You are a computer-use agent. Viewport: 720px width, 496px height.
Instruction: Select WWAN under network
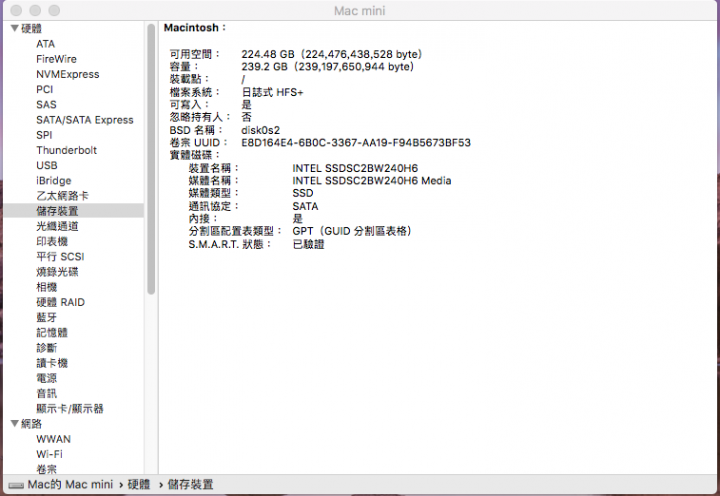tap(54, 439)
